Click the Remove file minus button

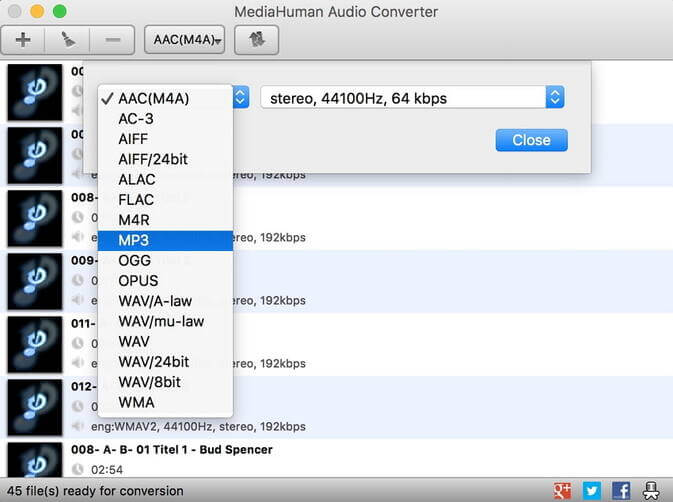(x=112, y=40)
